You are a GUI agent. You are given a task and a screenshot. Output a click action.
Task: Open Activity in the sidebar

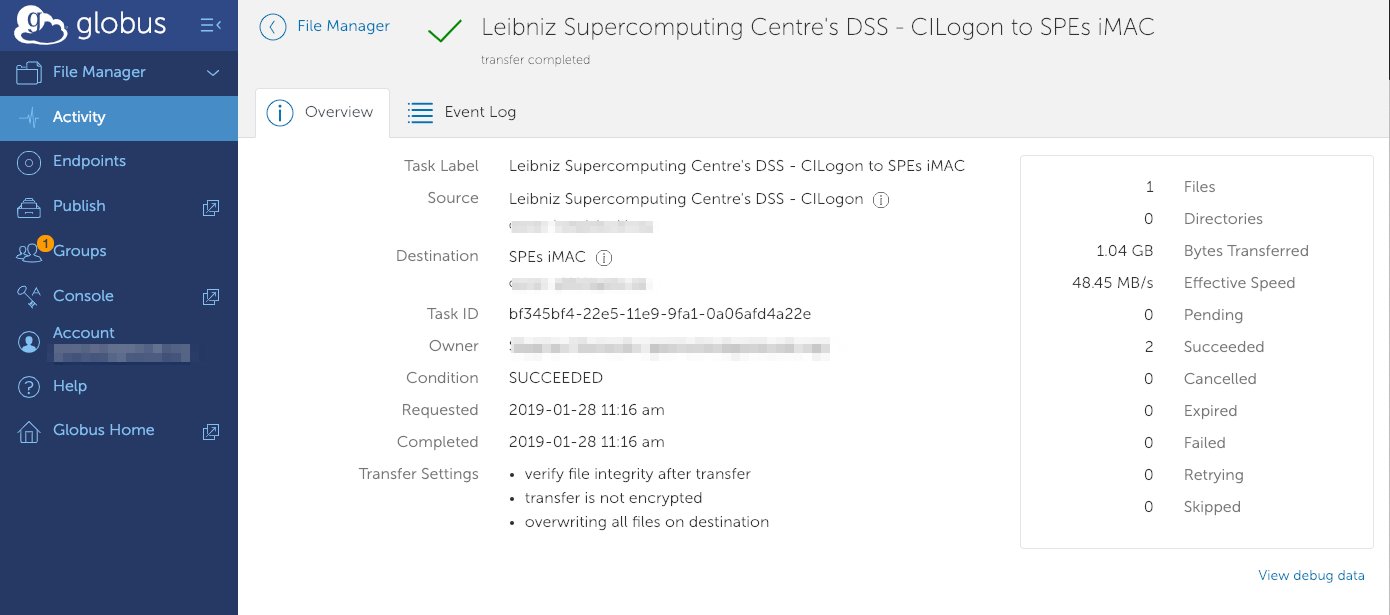click(79, 117)
